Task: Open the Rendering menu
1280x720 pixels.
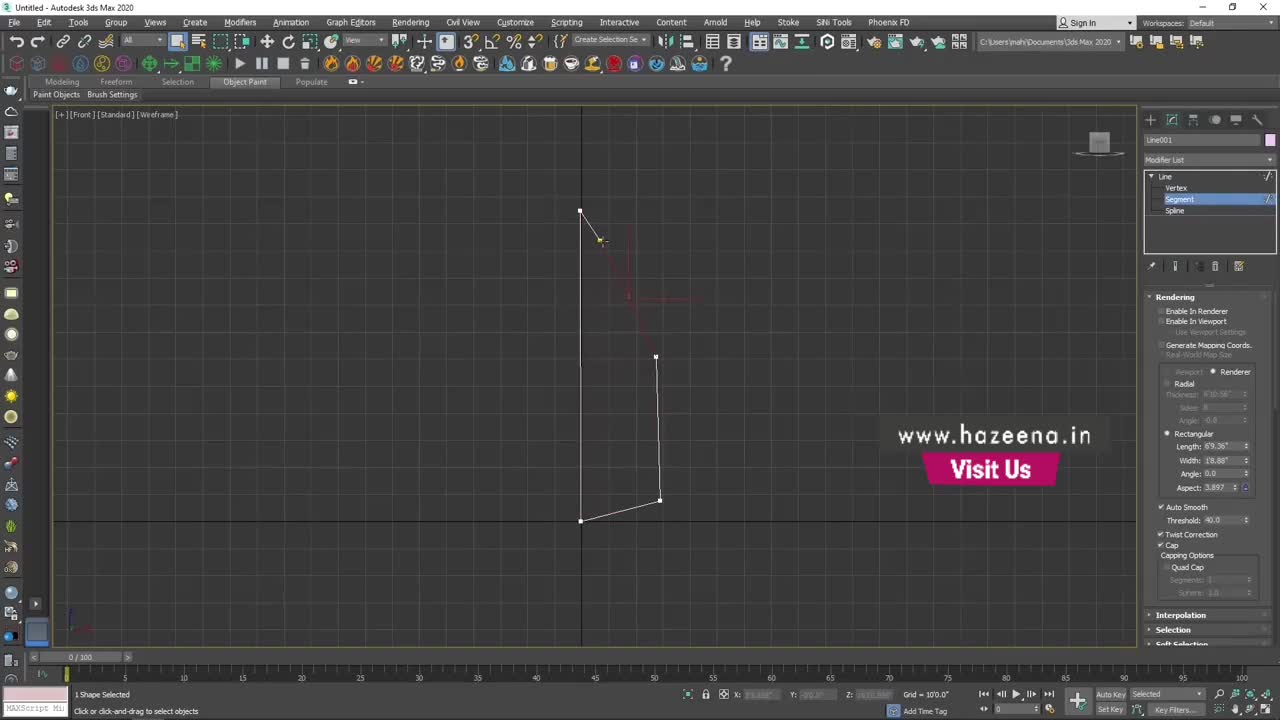Action: coord(410,22)
